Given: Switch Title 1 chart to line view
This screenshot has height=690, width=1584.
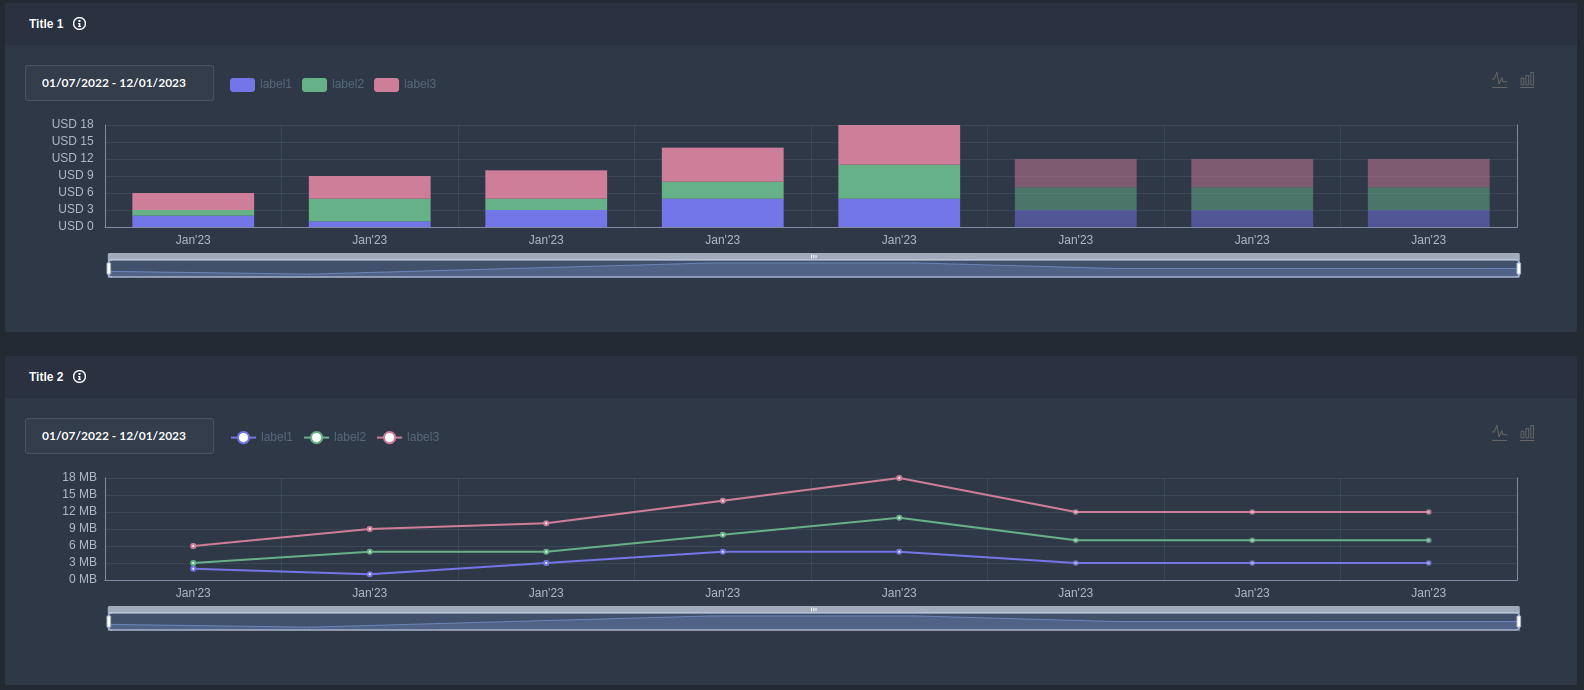Looking at the screenshot, I should [x=1499, y=80].
